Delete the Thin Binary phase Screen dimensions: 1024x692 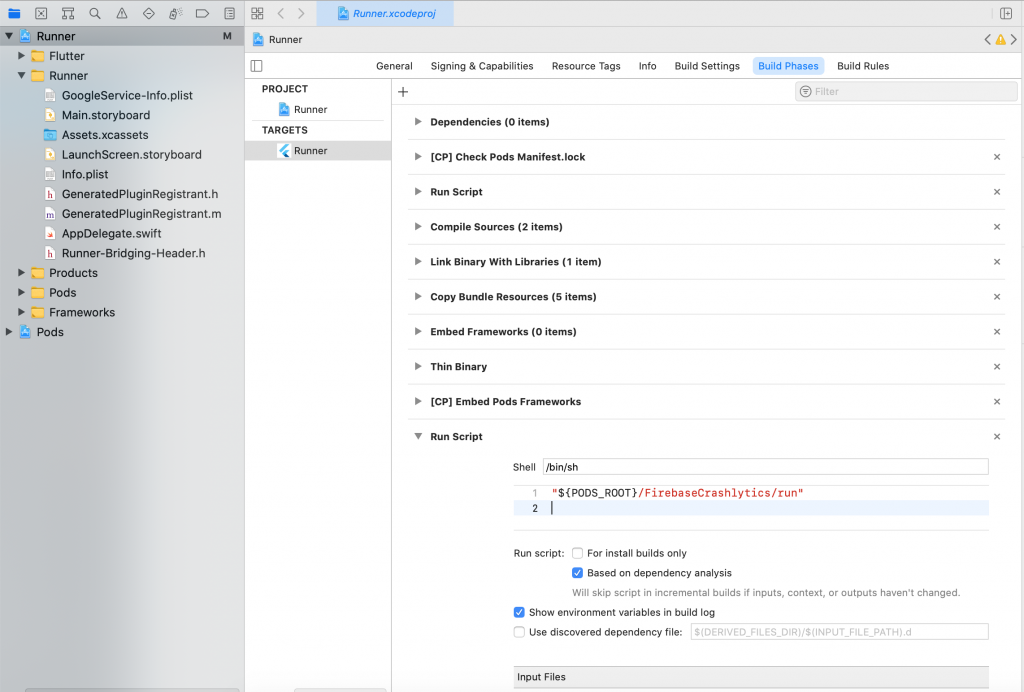coord(997,366)
